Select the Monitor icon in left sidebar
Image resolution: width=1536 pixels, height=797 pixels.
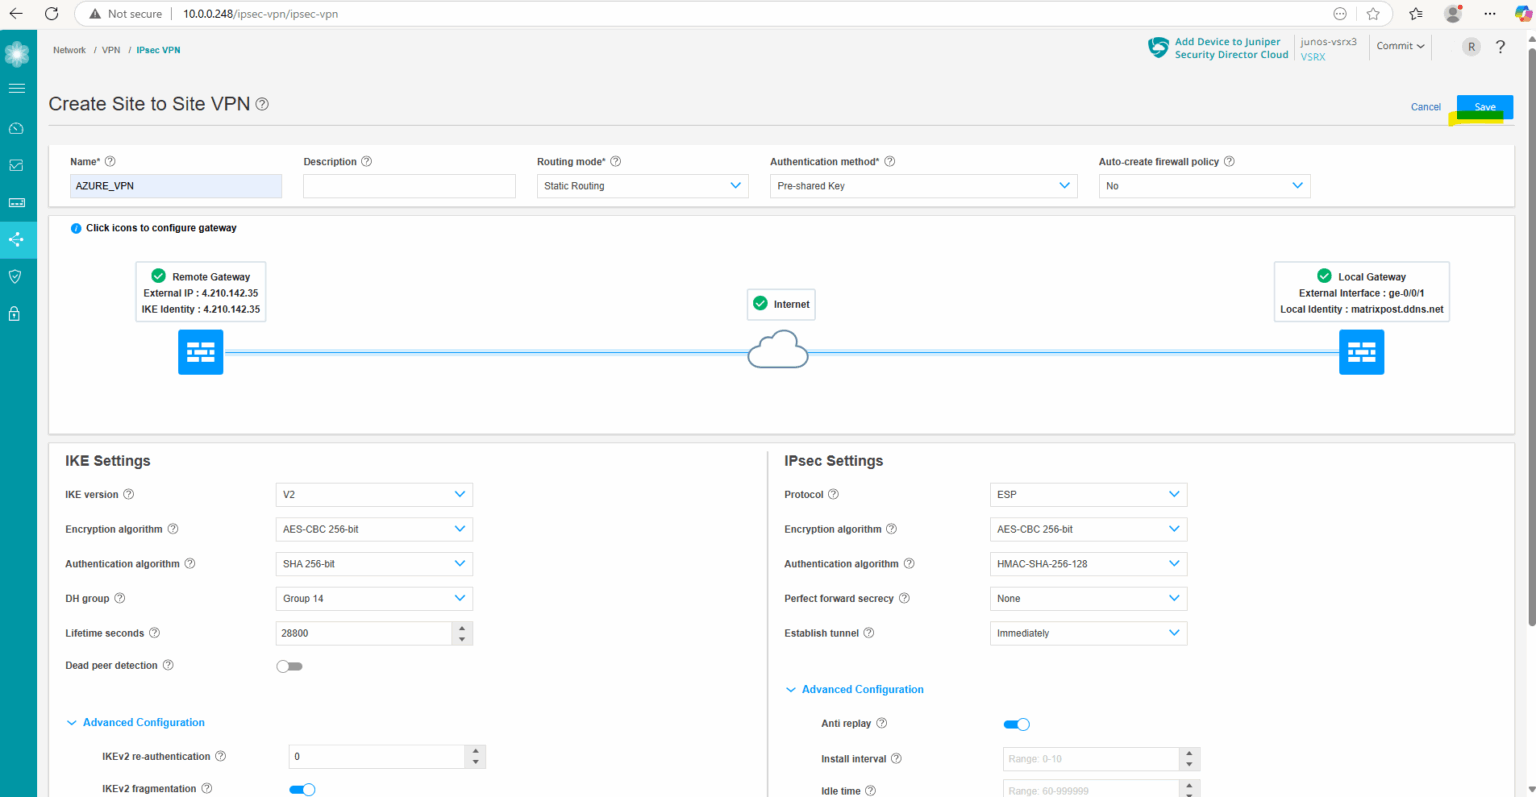point(16,164)
